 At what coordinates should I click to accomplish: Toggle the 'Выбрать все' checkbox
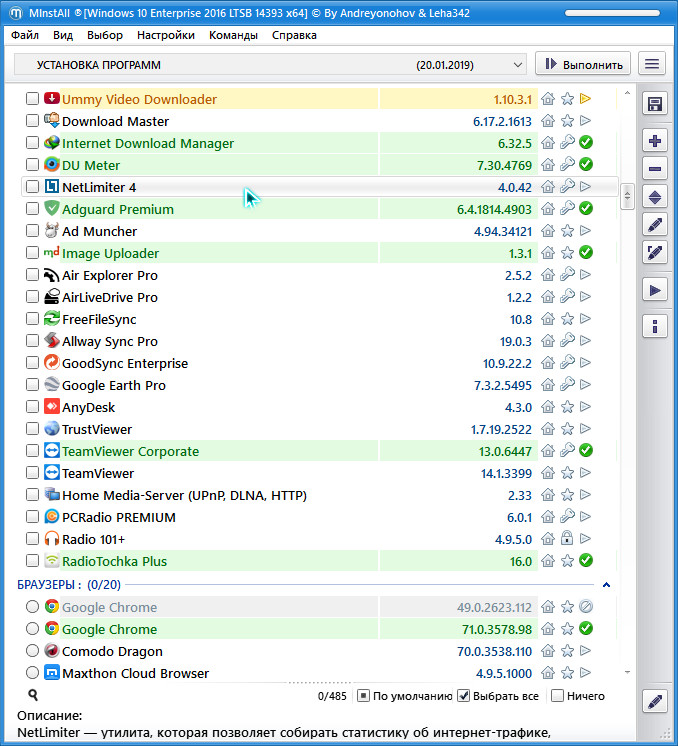pos(463,696)
